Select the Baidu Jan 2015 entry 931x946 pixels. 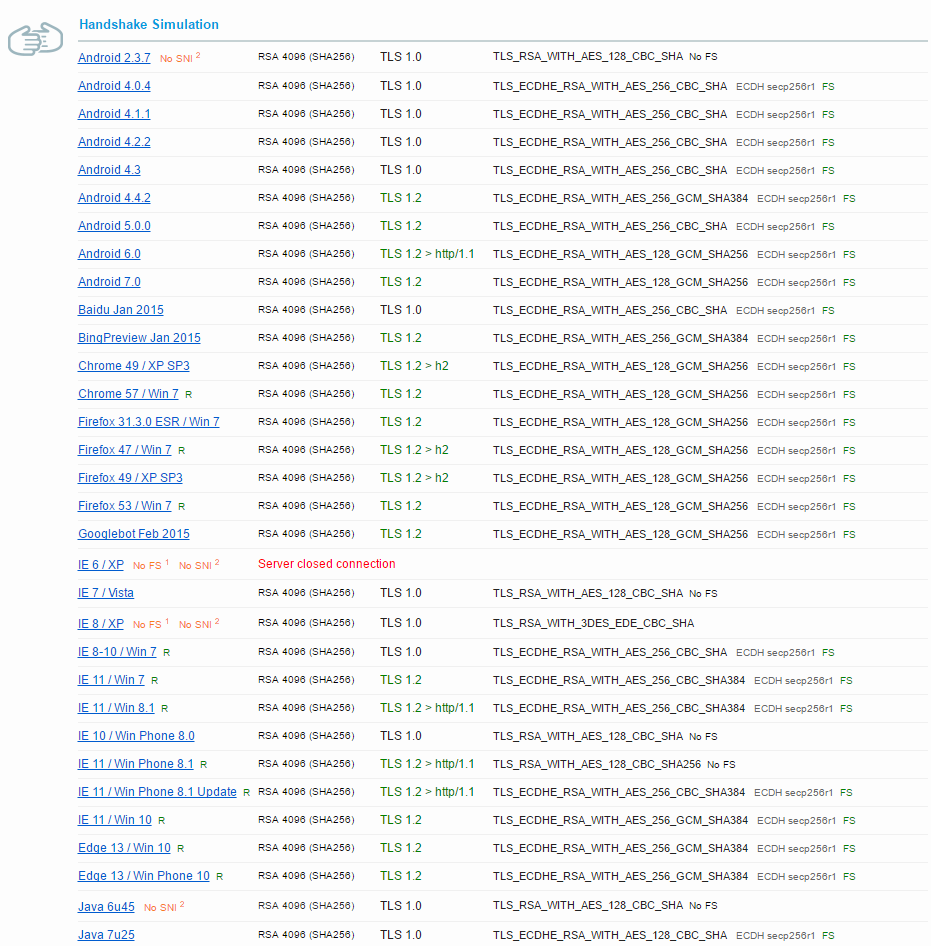[120, 310]
